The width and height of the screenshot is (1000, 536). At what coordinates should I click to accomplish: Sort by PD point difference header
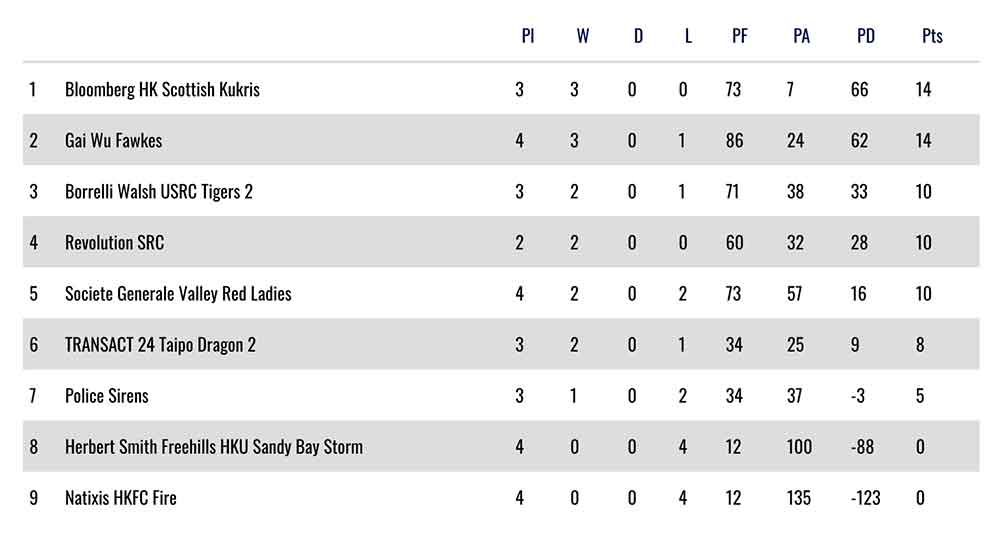[x=866, y=37]
